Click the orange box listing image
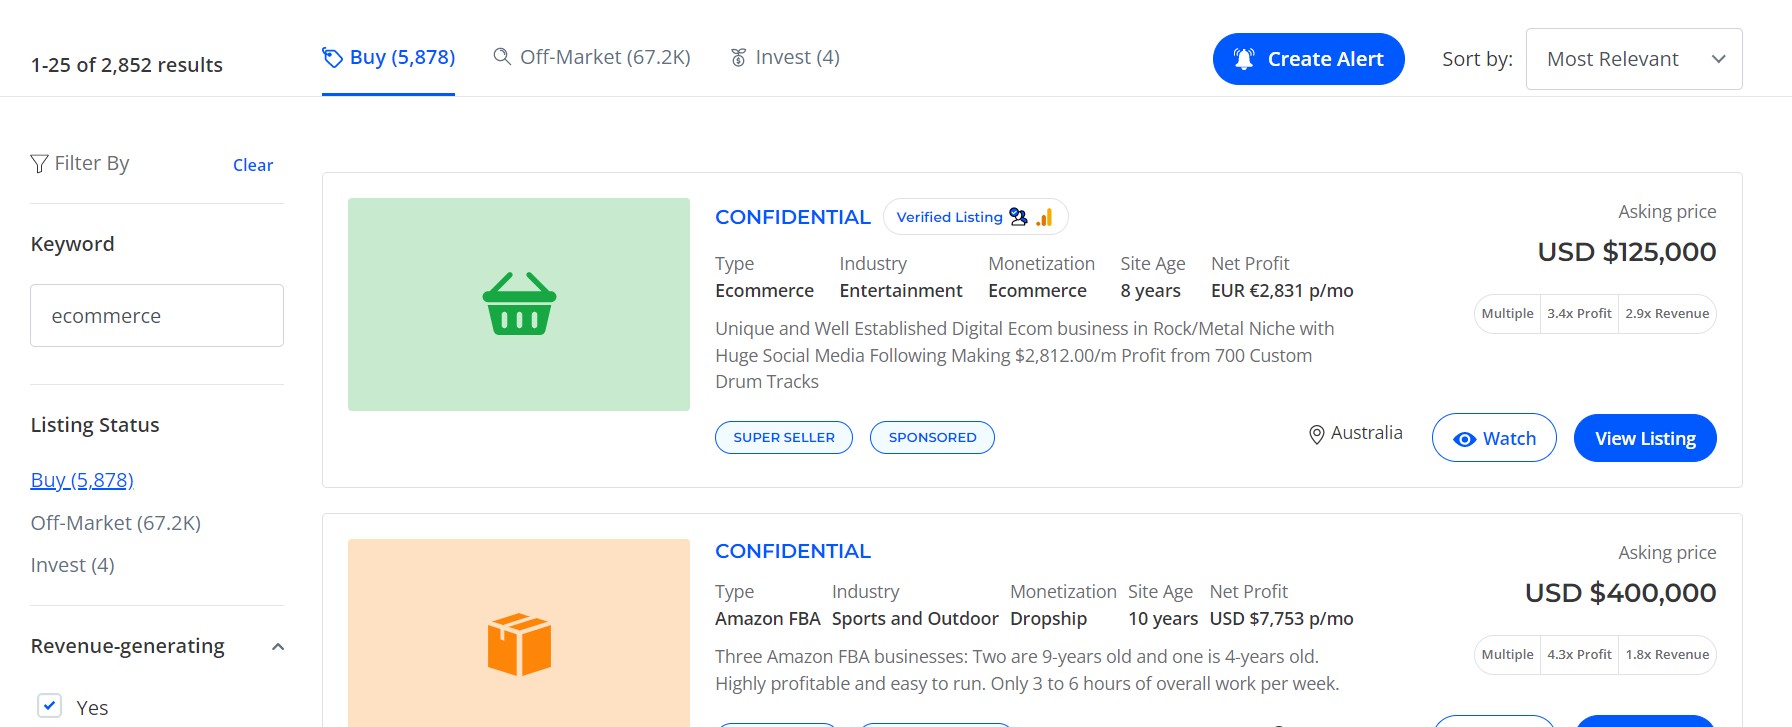Image resolution: width=1792 pixels, height=727 pixels. (x=519, y=633)
